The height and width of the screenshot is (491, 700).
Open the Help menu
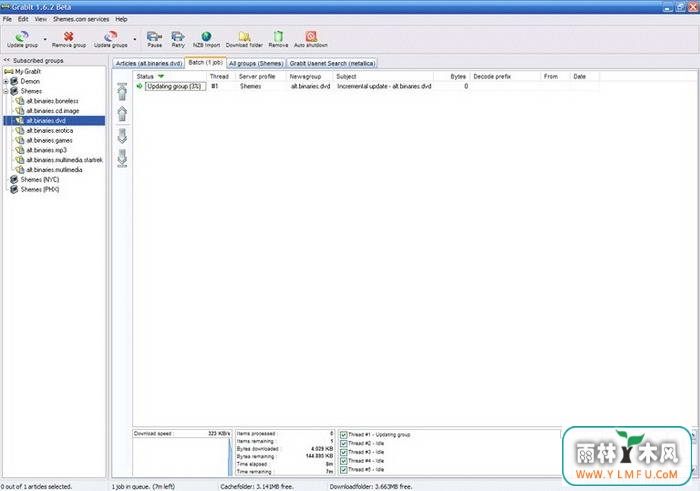[x=121, y=19]
